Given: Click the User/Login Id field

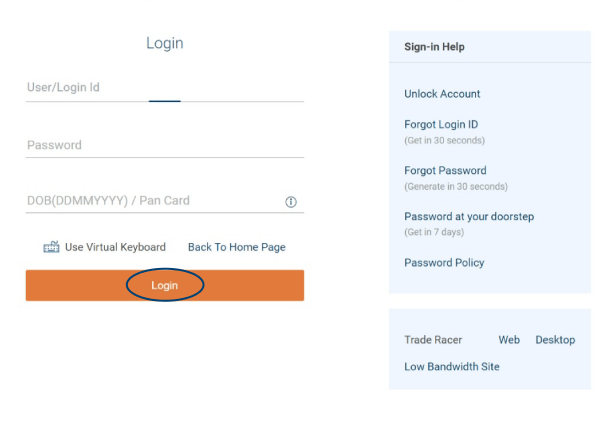Looking at the screenshot, I should pyautogui.click(x=164, y=88).
